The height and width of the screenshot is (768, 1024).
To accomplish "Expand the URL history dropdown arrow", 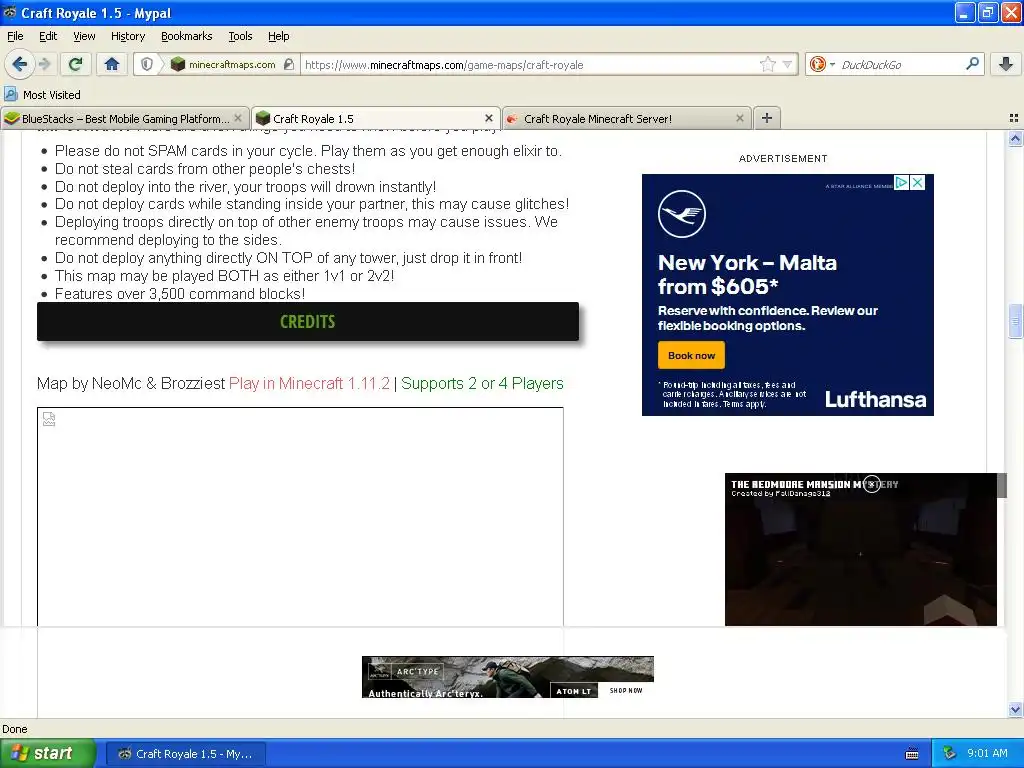I will tap(787, 64).
